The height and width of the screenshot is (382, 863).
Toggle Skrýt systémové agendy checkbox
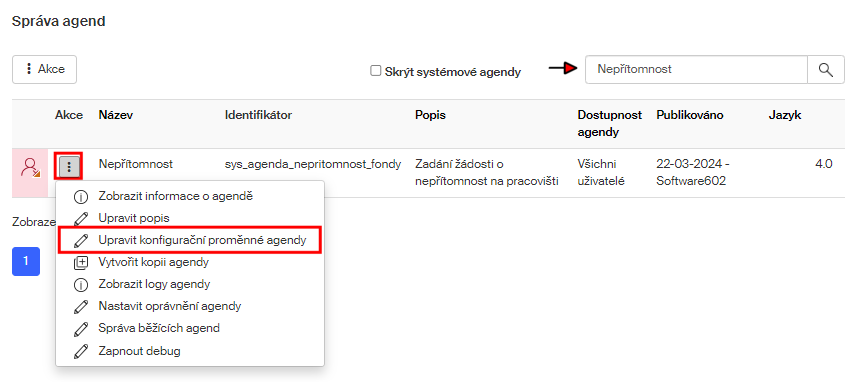coord(375,70)
